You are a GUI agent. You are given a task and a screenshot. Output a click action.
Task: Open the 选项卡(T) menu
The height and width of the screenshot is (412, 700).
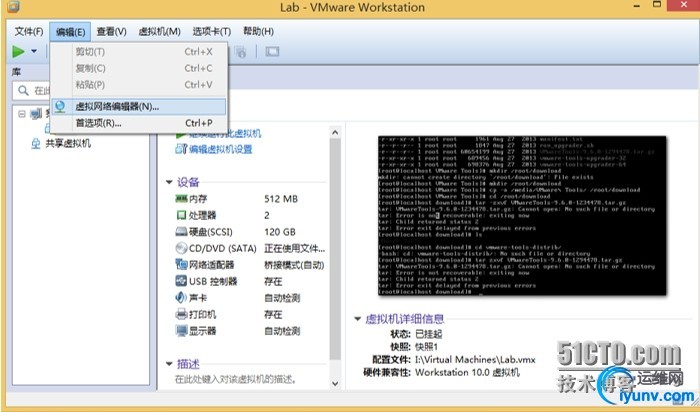212,32
